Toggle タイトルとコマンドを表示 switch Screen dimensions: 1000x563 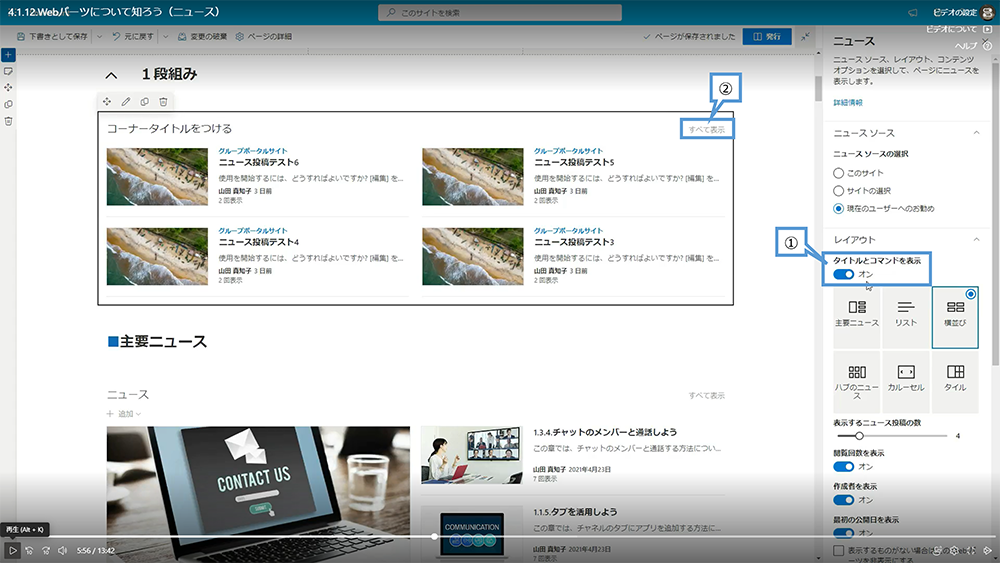point(844,274)
